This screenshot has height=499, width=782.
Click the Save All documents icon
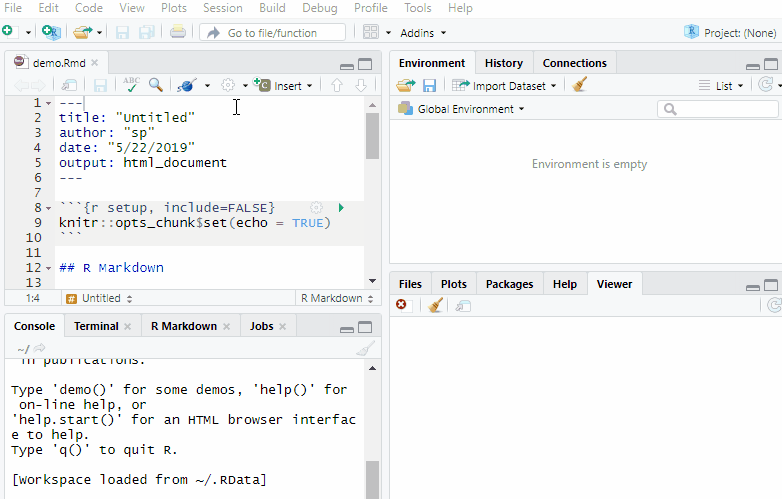tap(147, 32)
